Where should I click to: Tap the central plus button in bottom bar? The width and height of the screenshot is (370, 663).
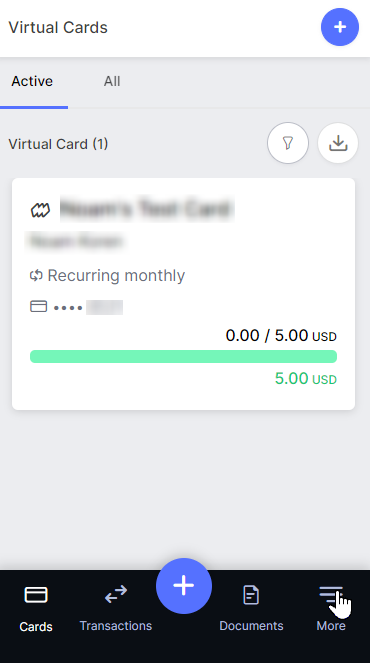pyautogui.click(x=184, y=586)
